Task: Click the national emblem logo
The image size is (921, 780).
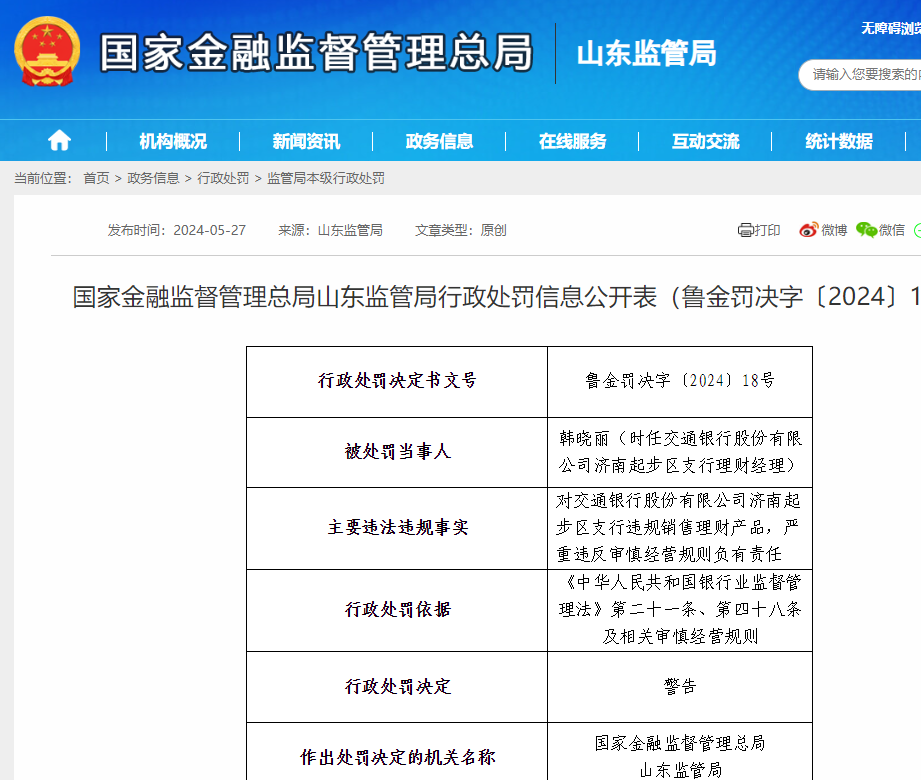Action: pos(46,51)
